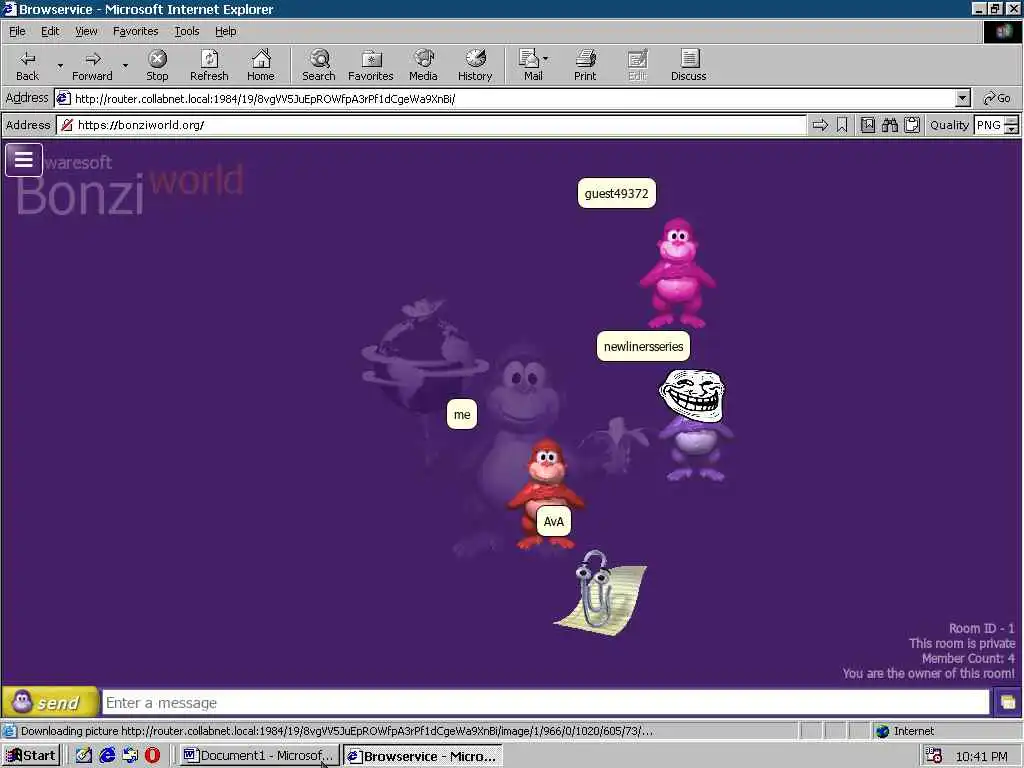Click the Print toolbar icon

pos(585,65)
